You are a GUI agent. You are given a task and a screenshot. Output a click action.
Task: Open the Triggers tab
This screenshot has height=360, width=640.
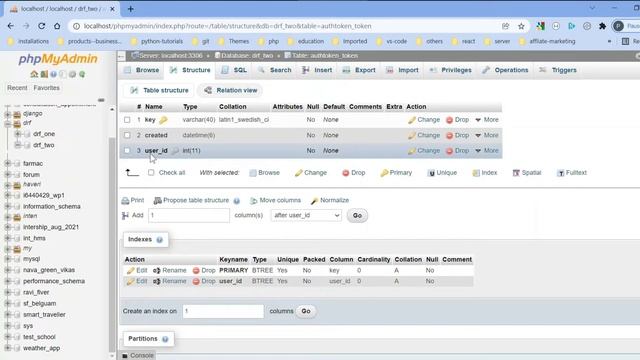[558, 70]
